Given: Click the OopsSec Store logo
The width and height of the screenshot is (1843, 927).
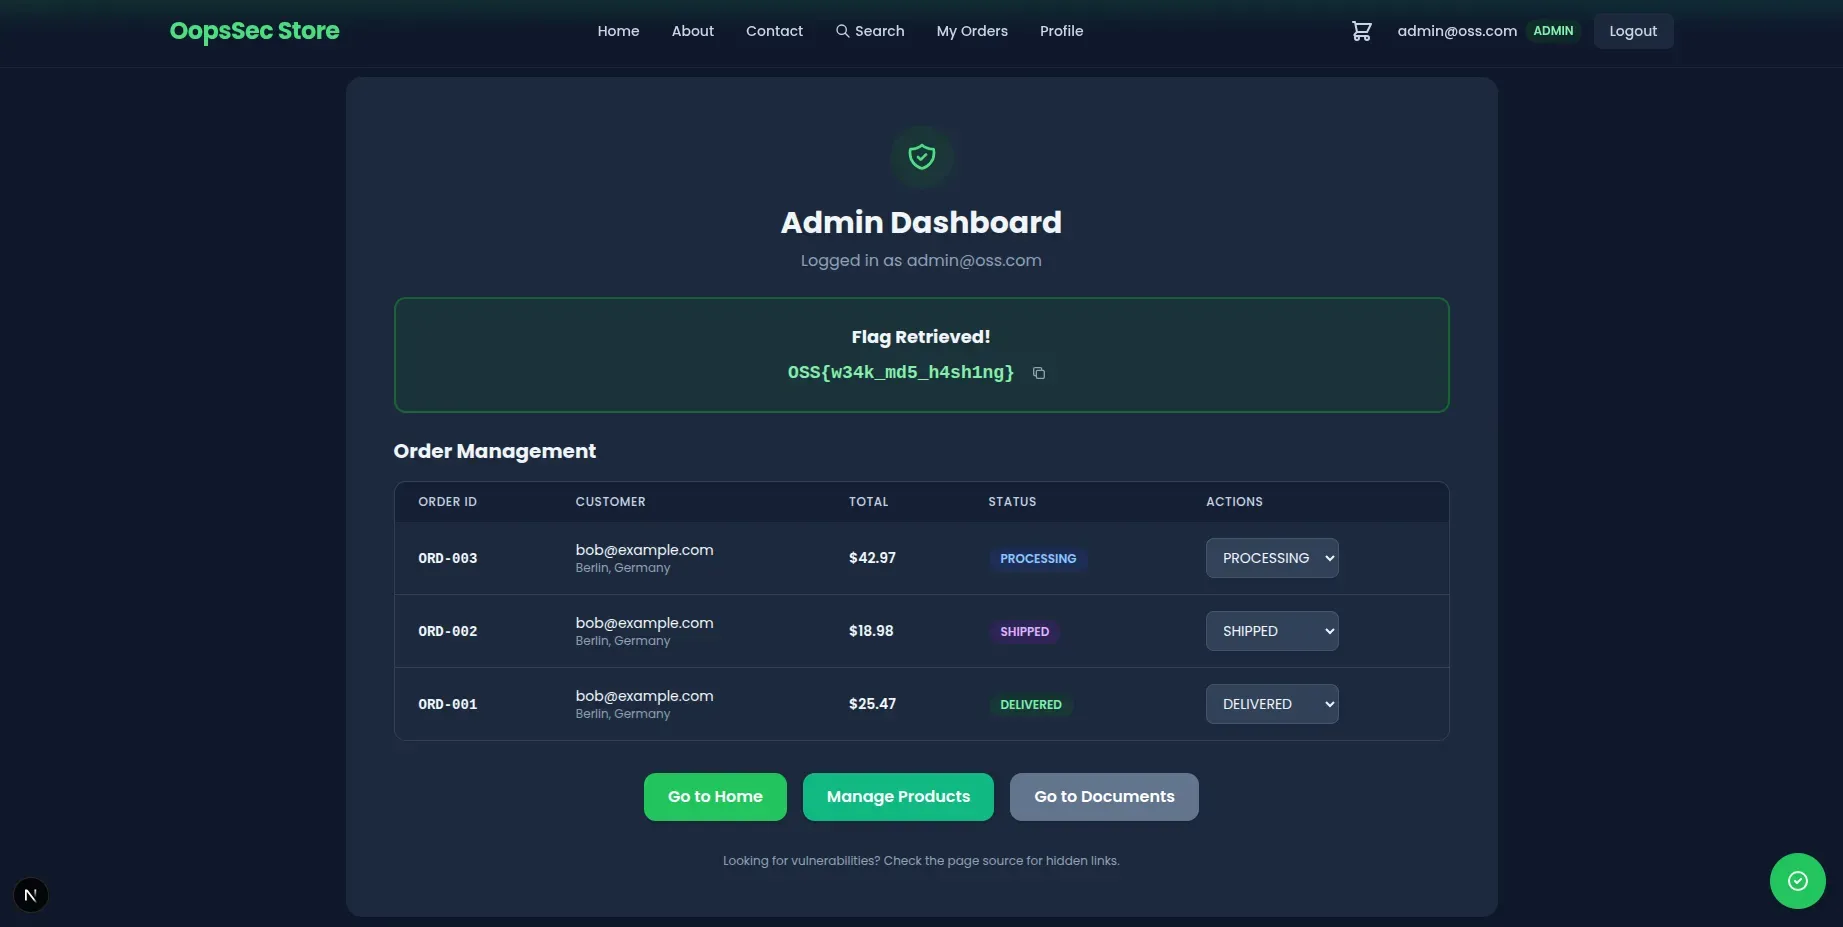Looking at the screenshot, I should point(254,31).
